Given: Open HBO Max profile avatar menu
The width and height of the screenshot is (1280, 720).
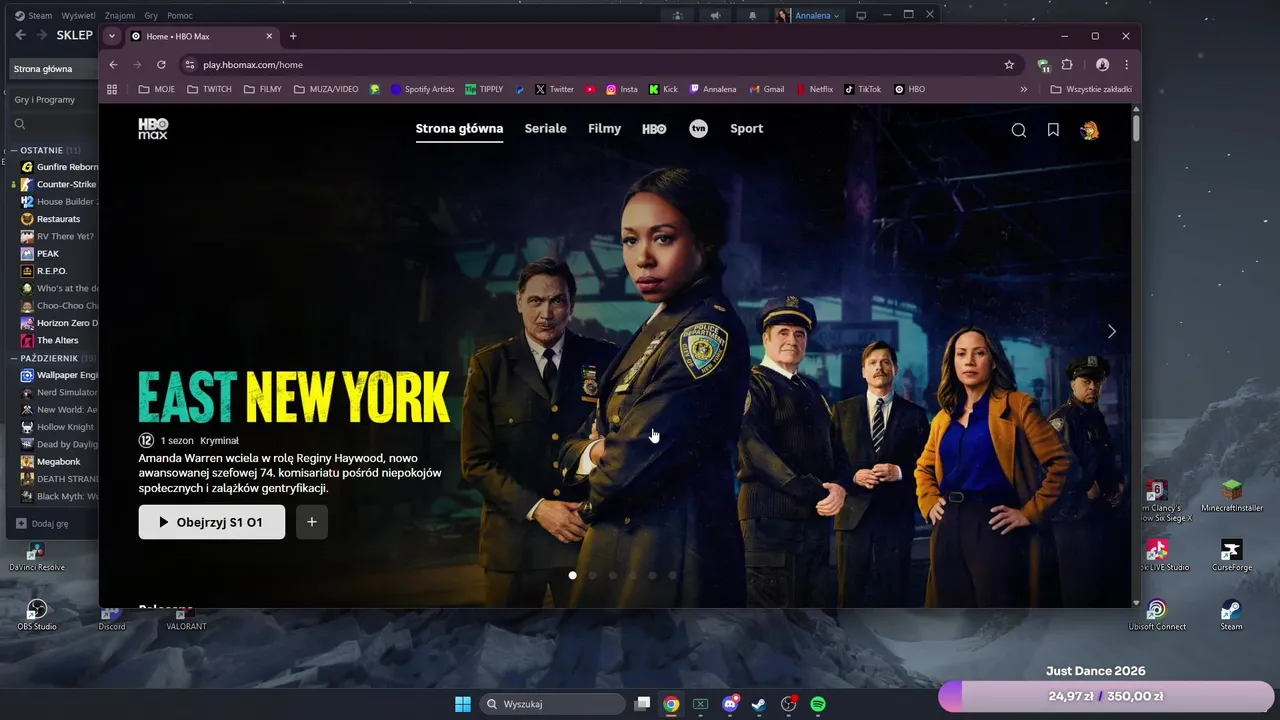Looking at the screenshot, I should click(1090, 130).
